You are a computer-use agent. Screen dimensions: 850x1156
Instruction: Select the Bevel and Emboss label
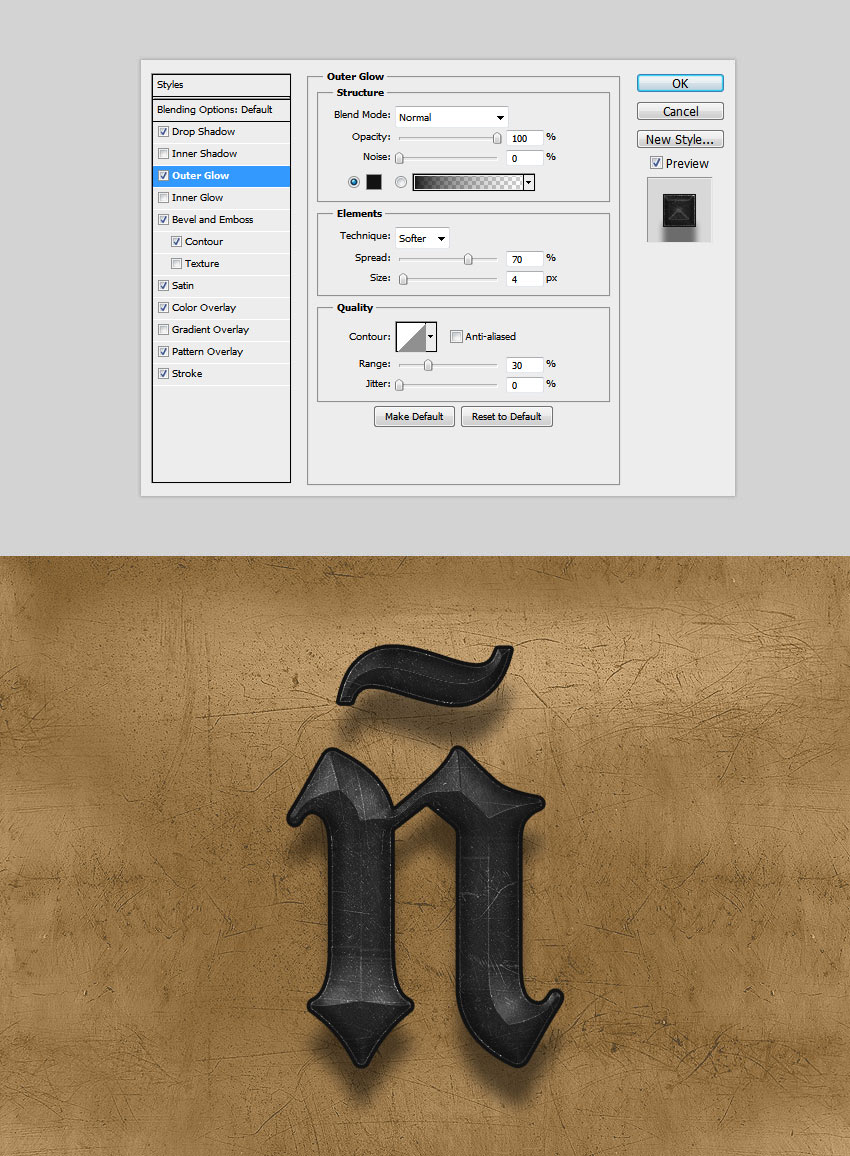click(212, 220)
